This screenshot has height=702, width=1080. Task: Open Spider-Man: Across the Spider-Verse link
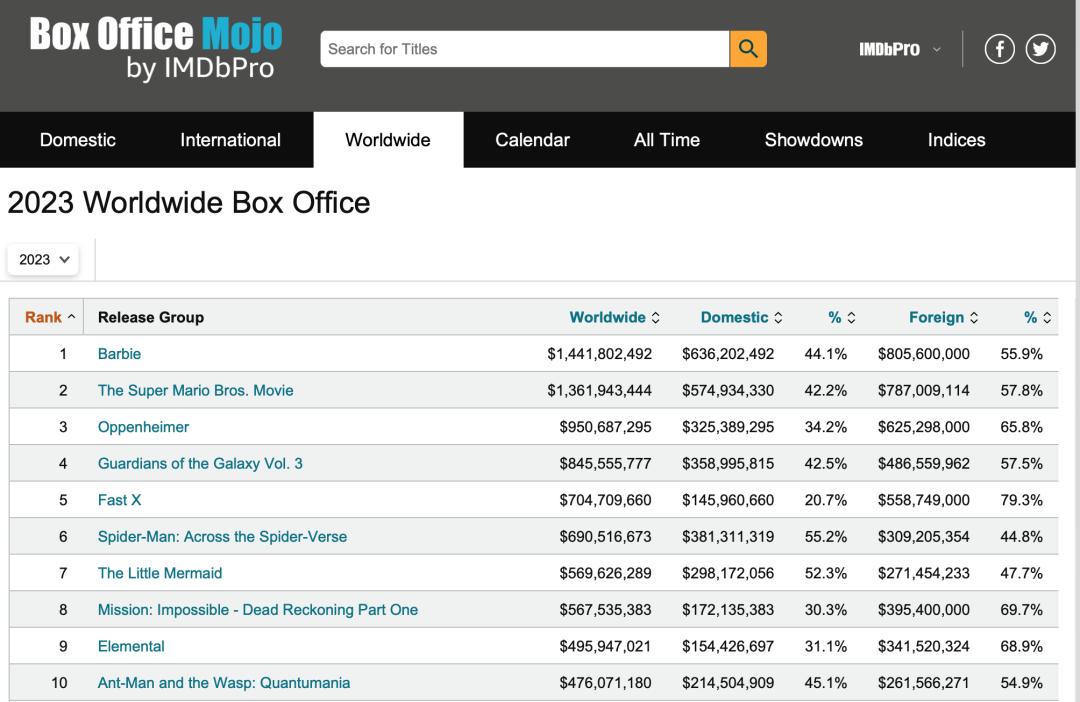tap(222, 537)
